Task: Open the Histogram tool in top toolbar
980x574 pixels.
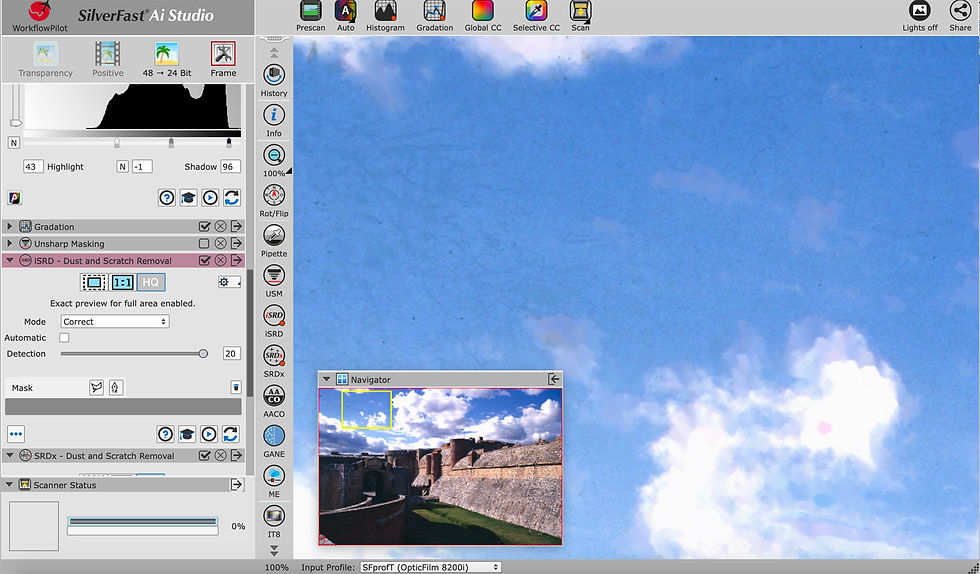Action: pos(385,16)
